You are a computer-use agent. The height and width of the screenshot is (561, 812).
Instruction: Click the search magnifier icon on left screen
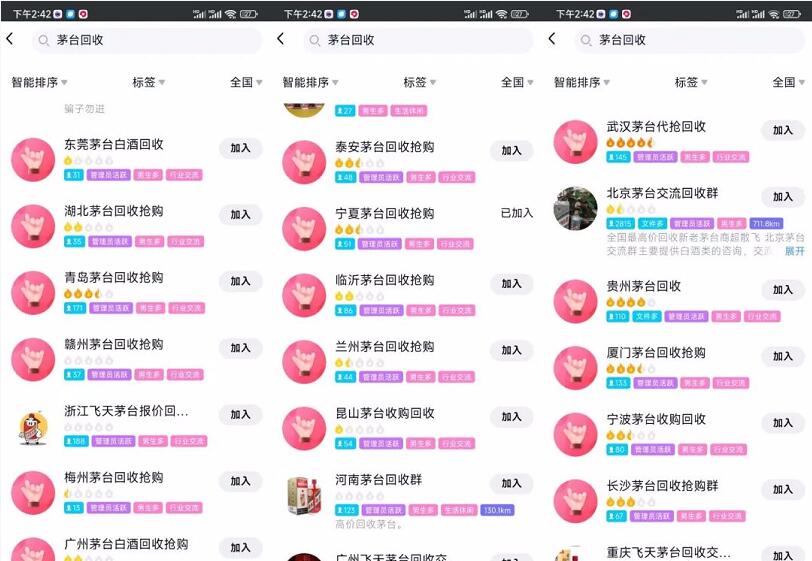point(44,40)
